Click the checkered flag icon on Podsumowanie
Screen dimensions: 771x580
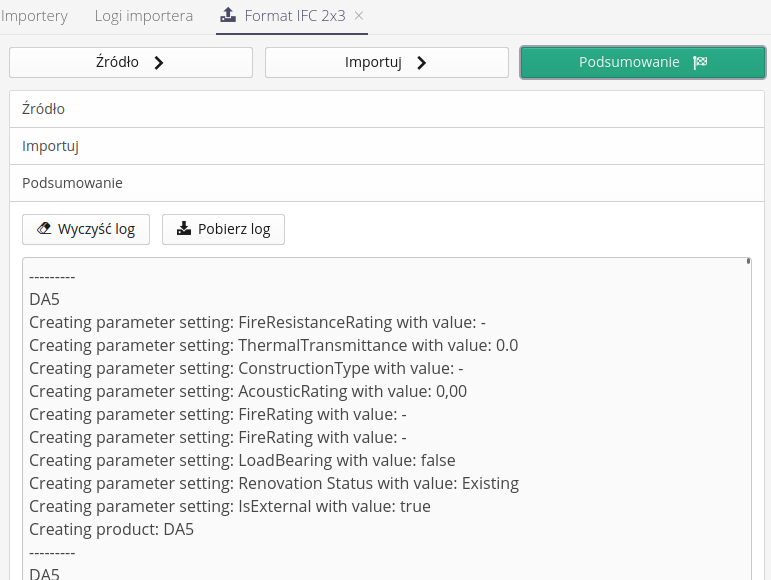[700, 62]
